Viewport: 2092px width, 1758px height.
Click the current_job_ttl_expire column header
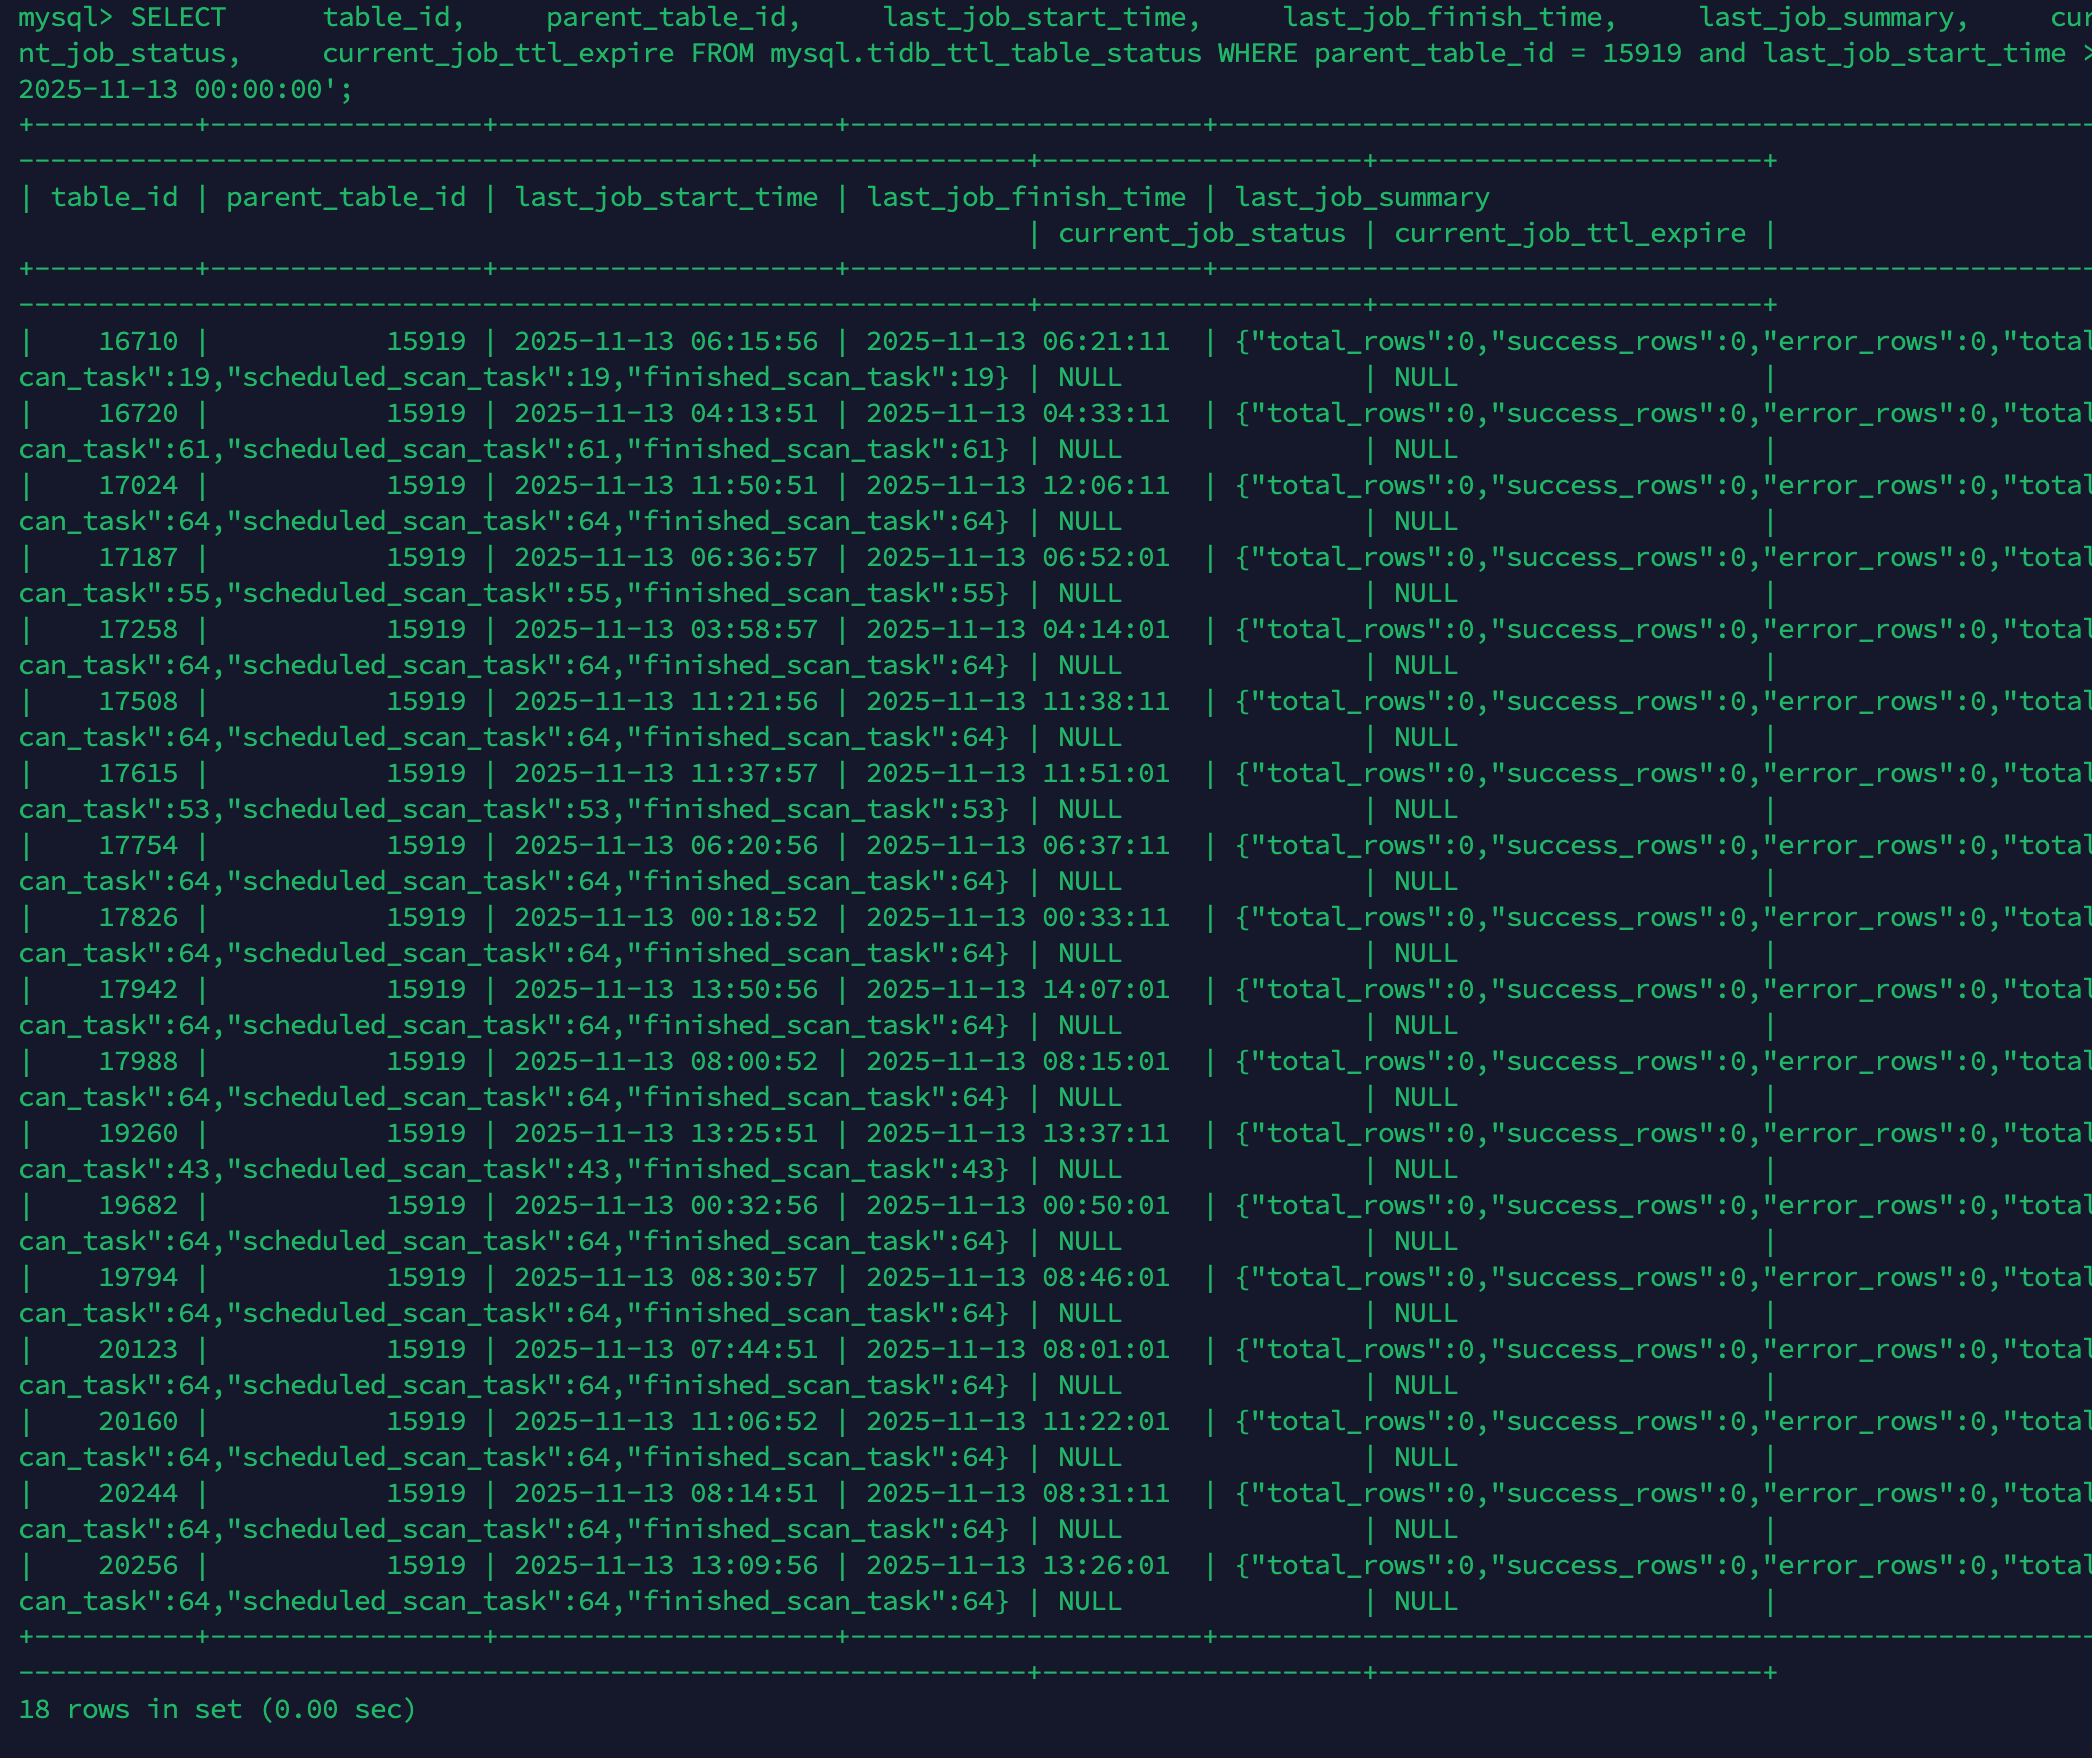(x=1569, y=233)
